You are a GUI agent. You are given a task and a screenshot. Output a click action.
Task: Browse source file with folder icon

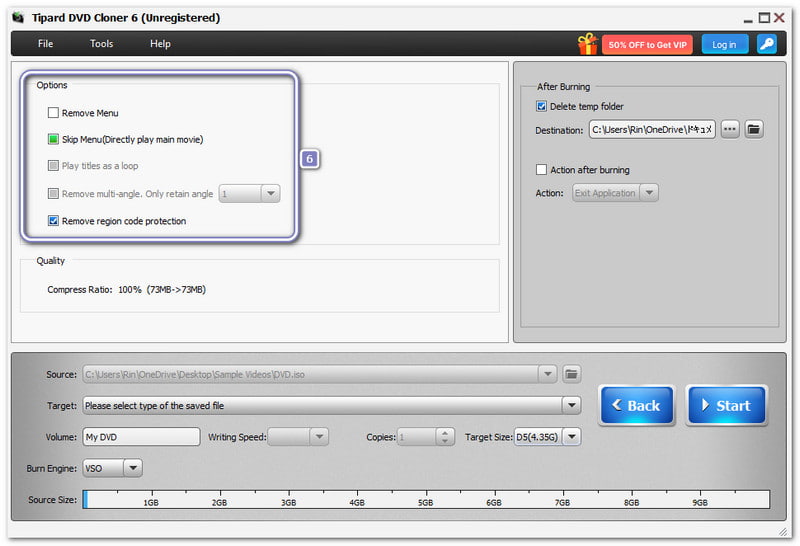571,374
